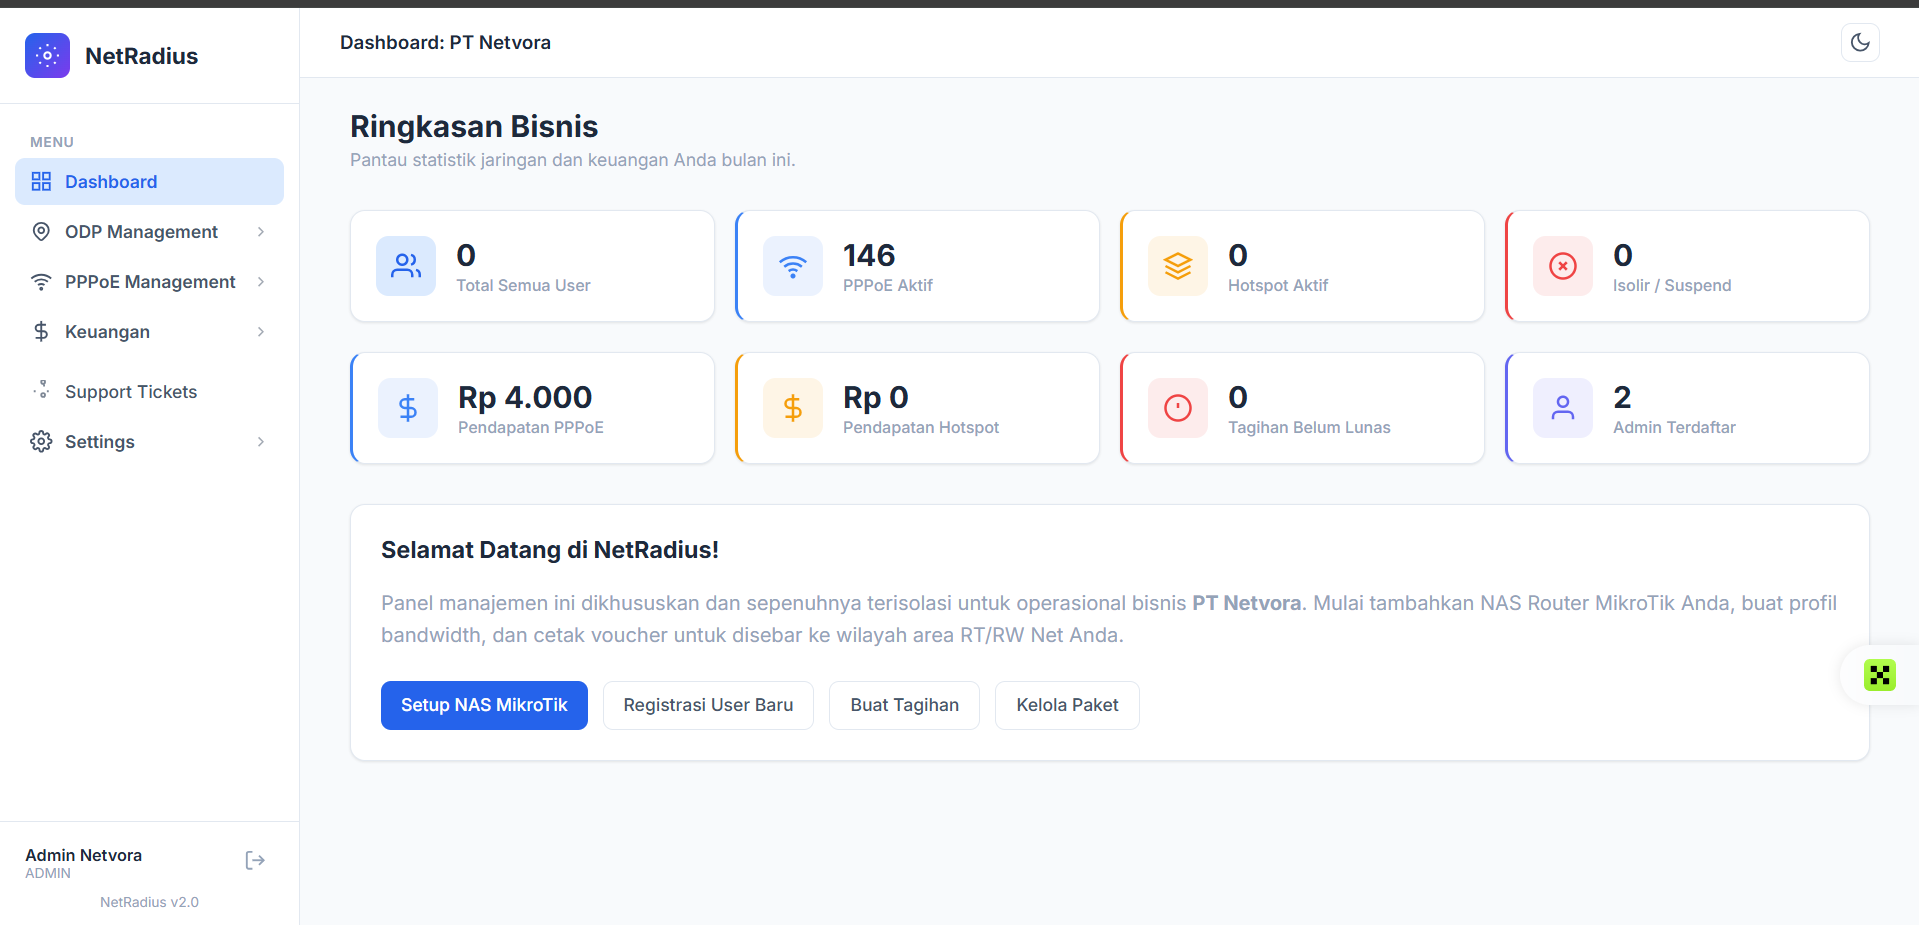Click the green floating widget icon
The height and width of the screenshot is (925, 1919).
click(1879, 676)
